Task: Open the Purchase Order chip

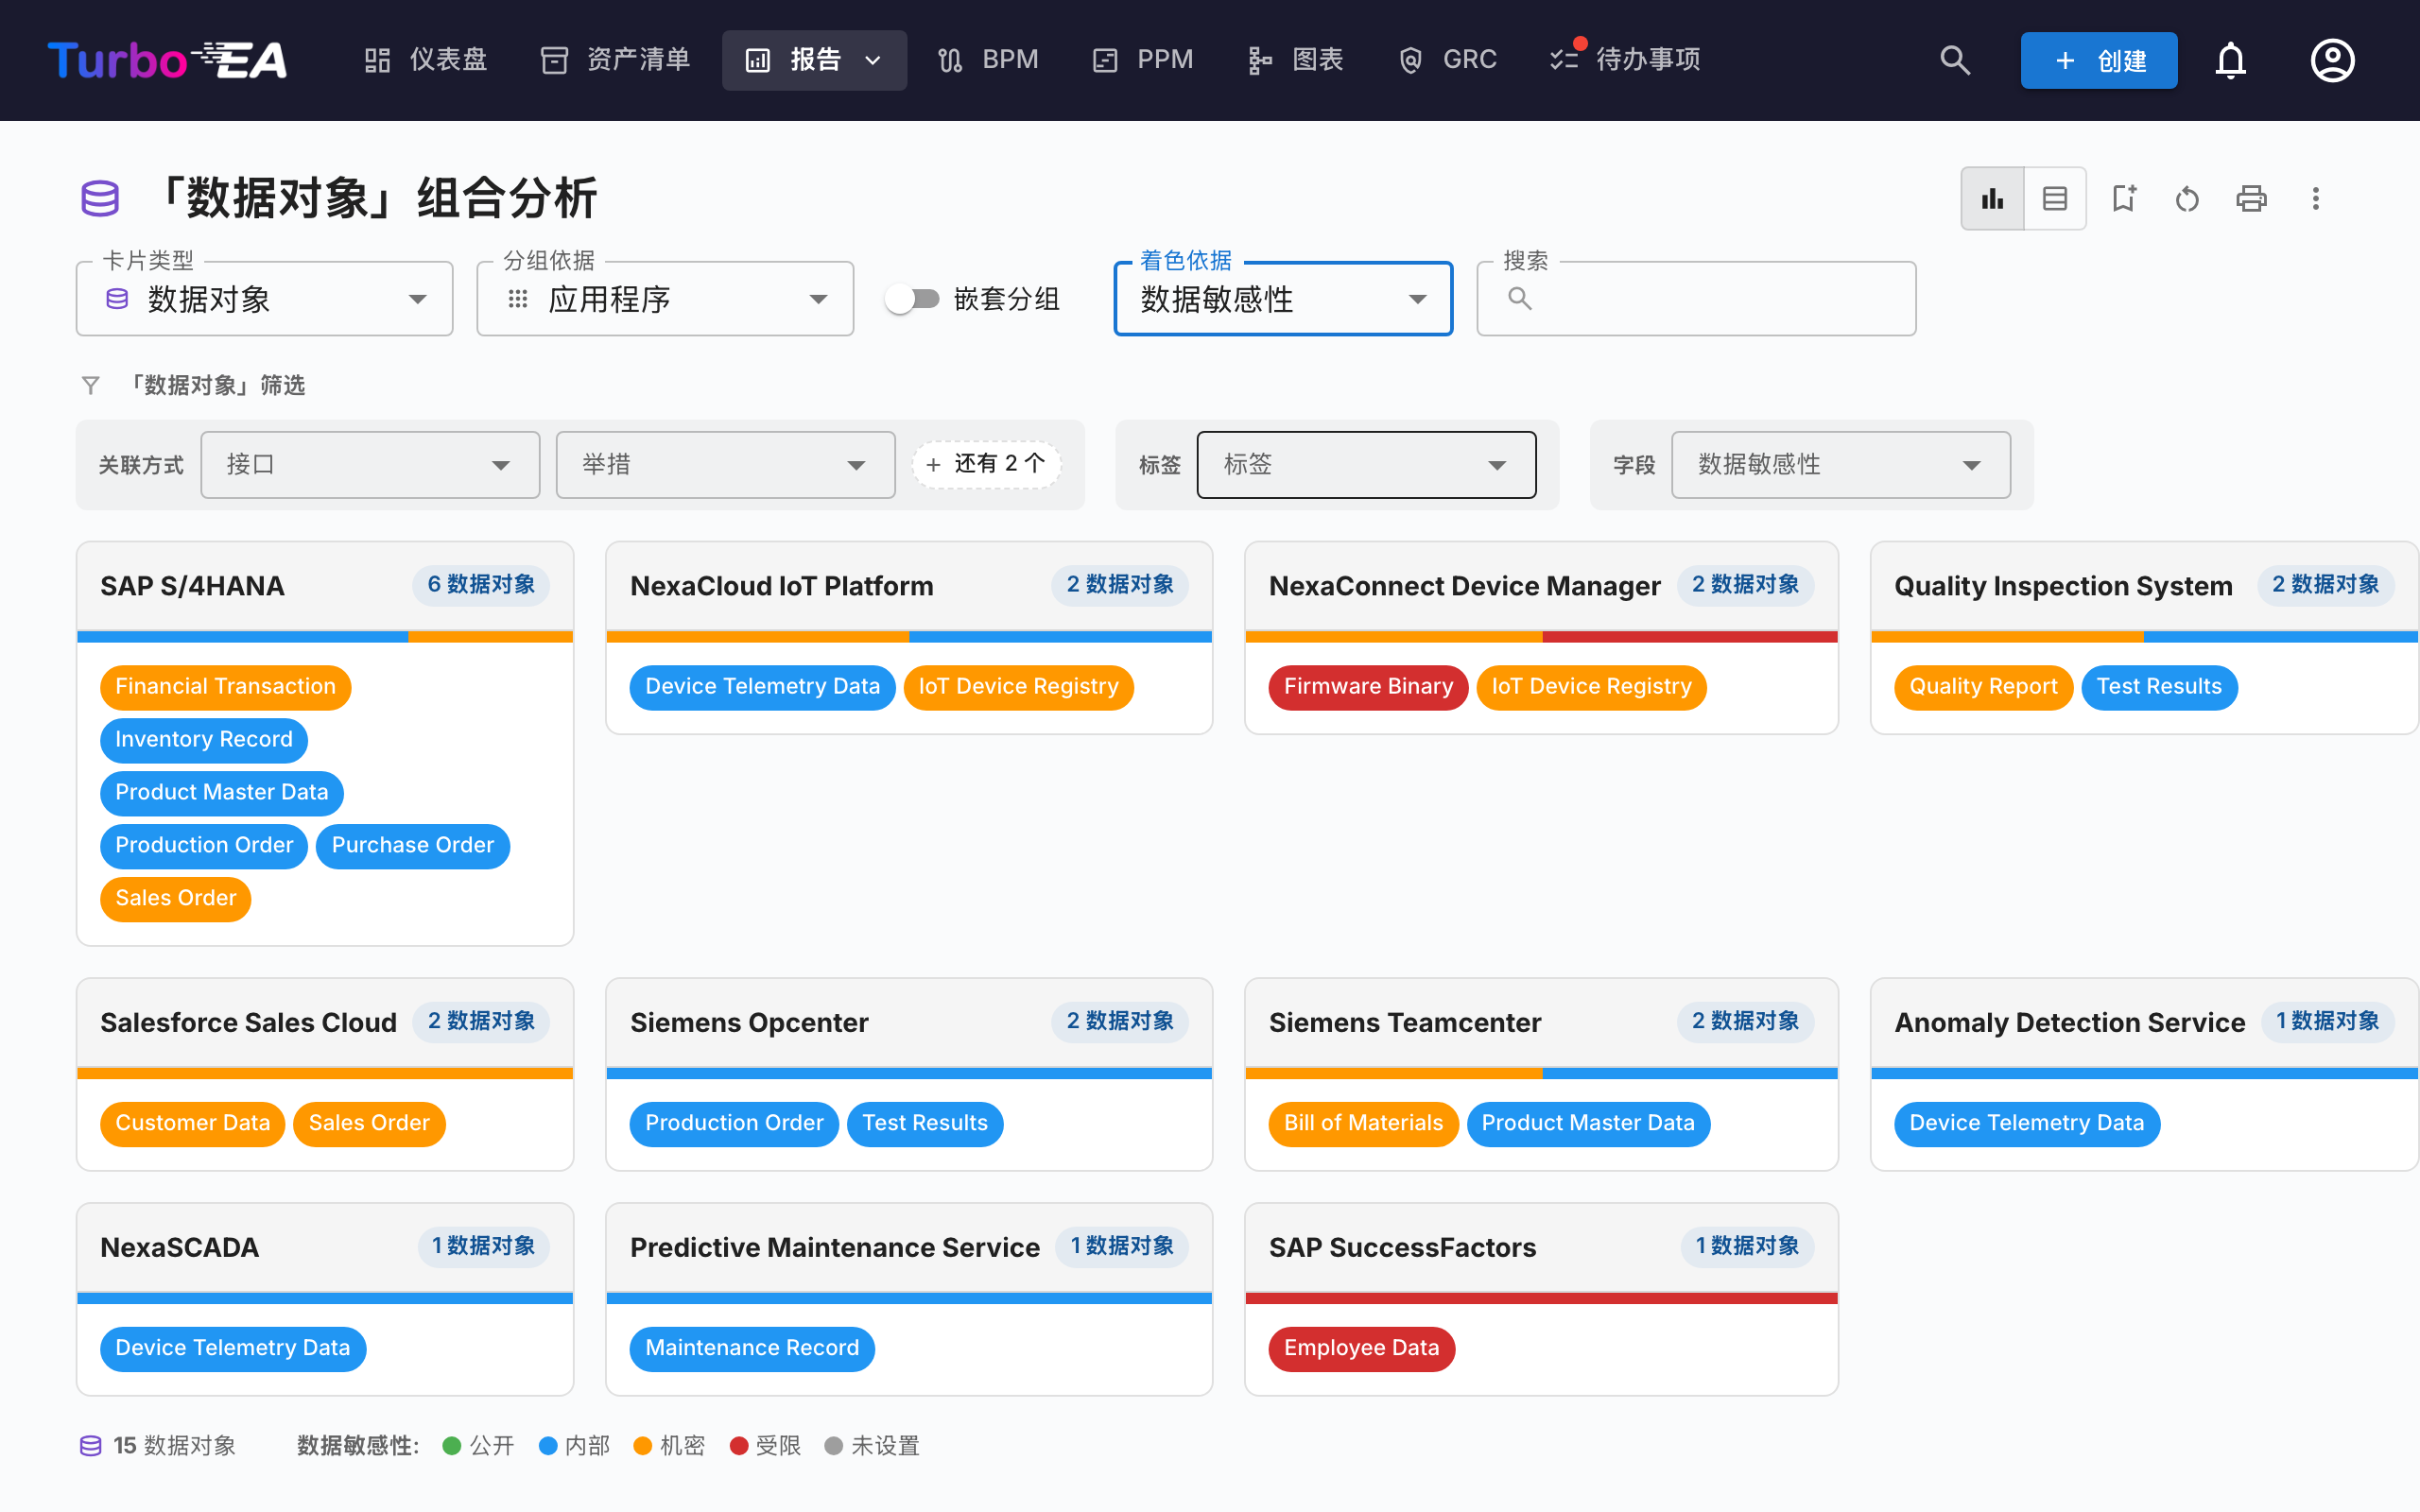Action: point(412,846)
